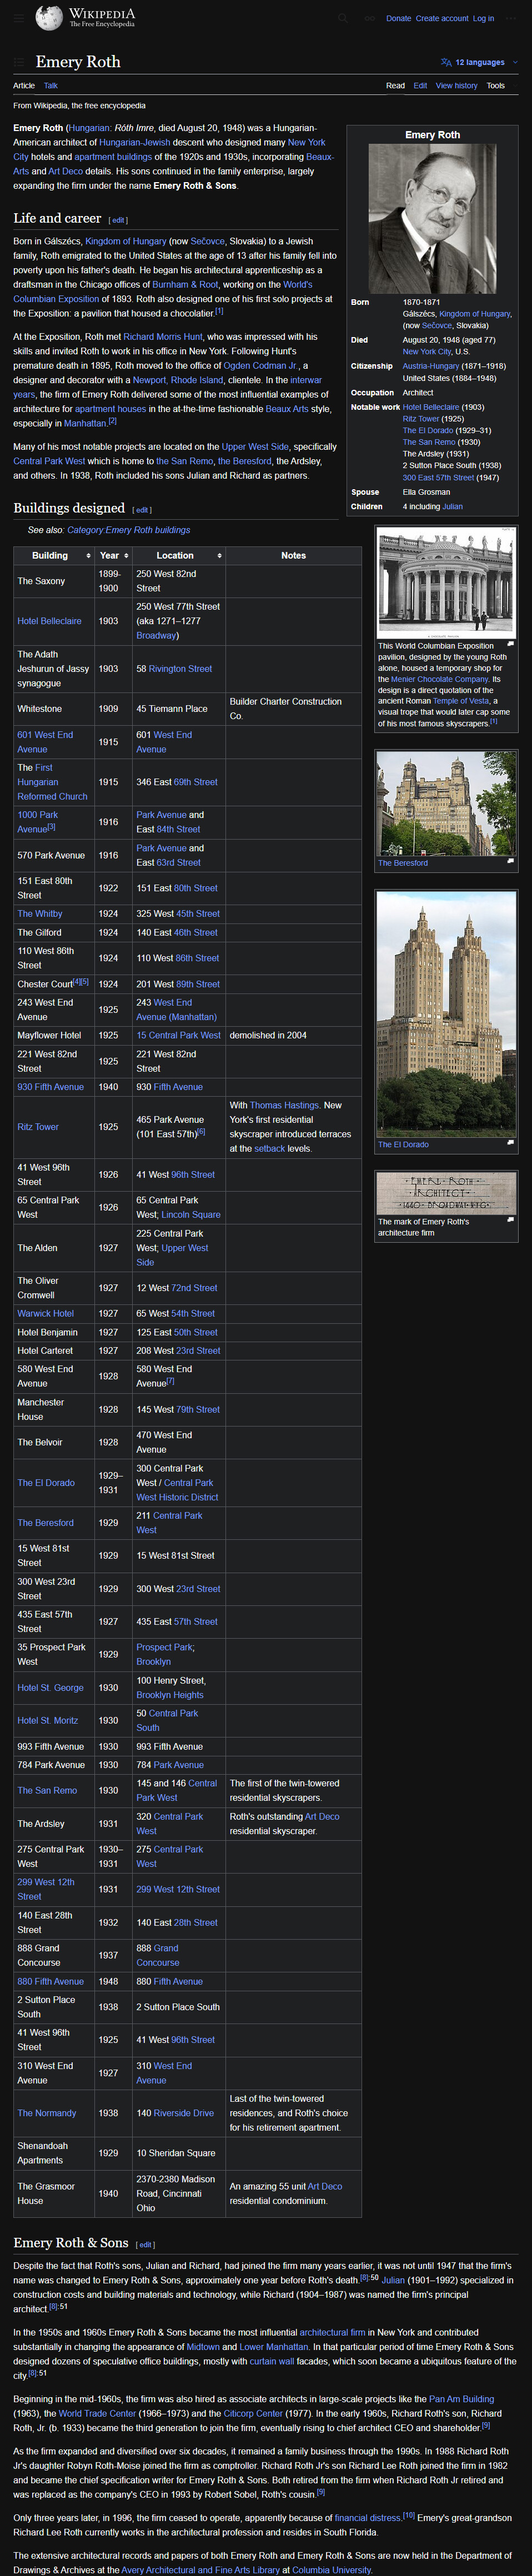
Task: Open Menier Chocolate Company caption link
Action: point(440,679)
